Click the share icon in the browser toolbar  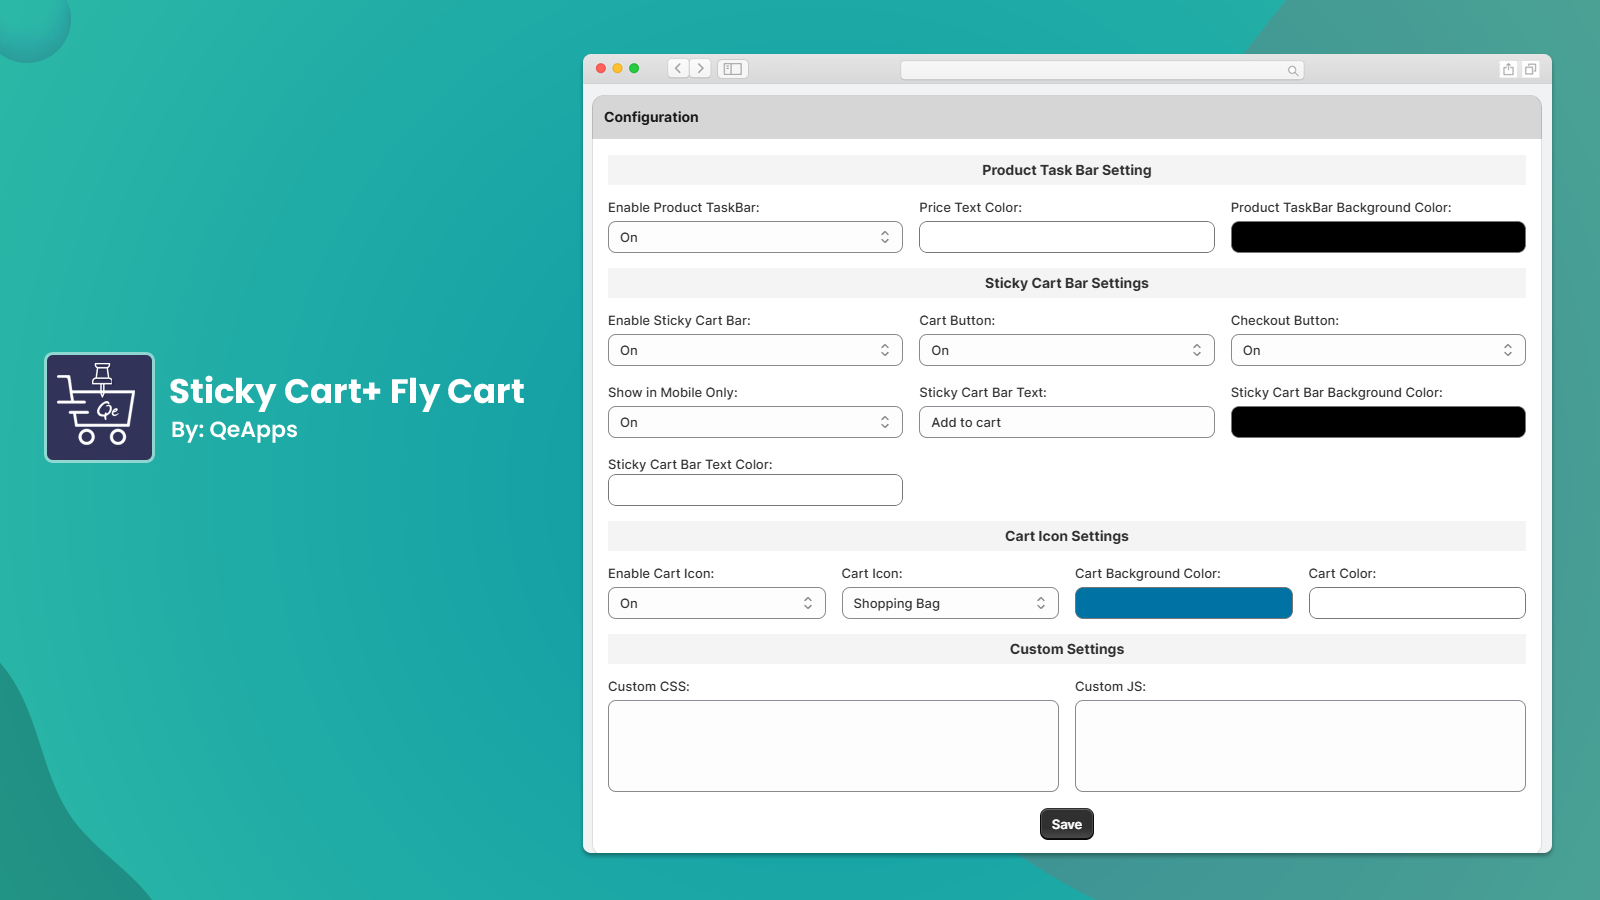[x=1508, y=69]
